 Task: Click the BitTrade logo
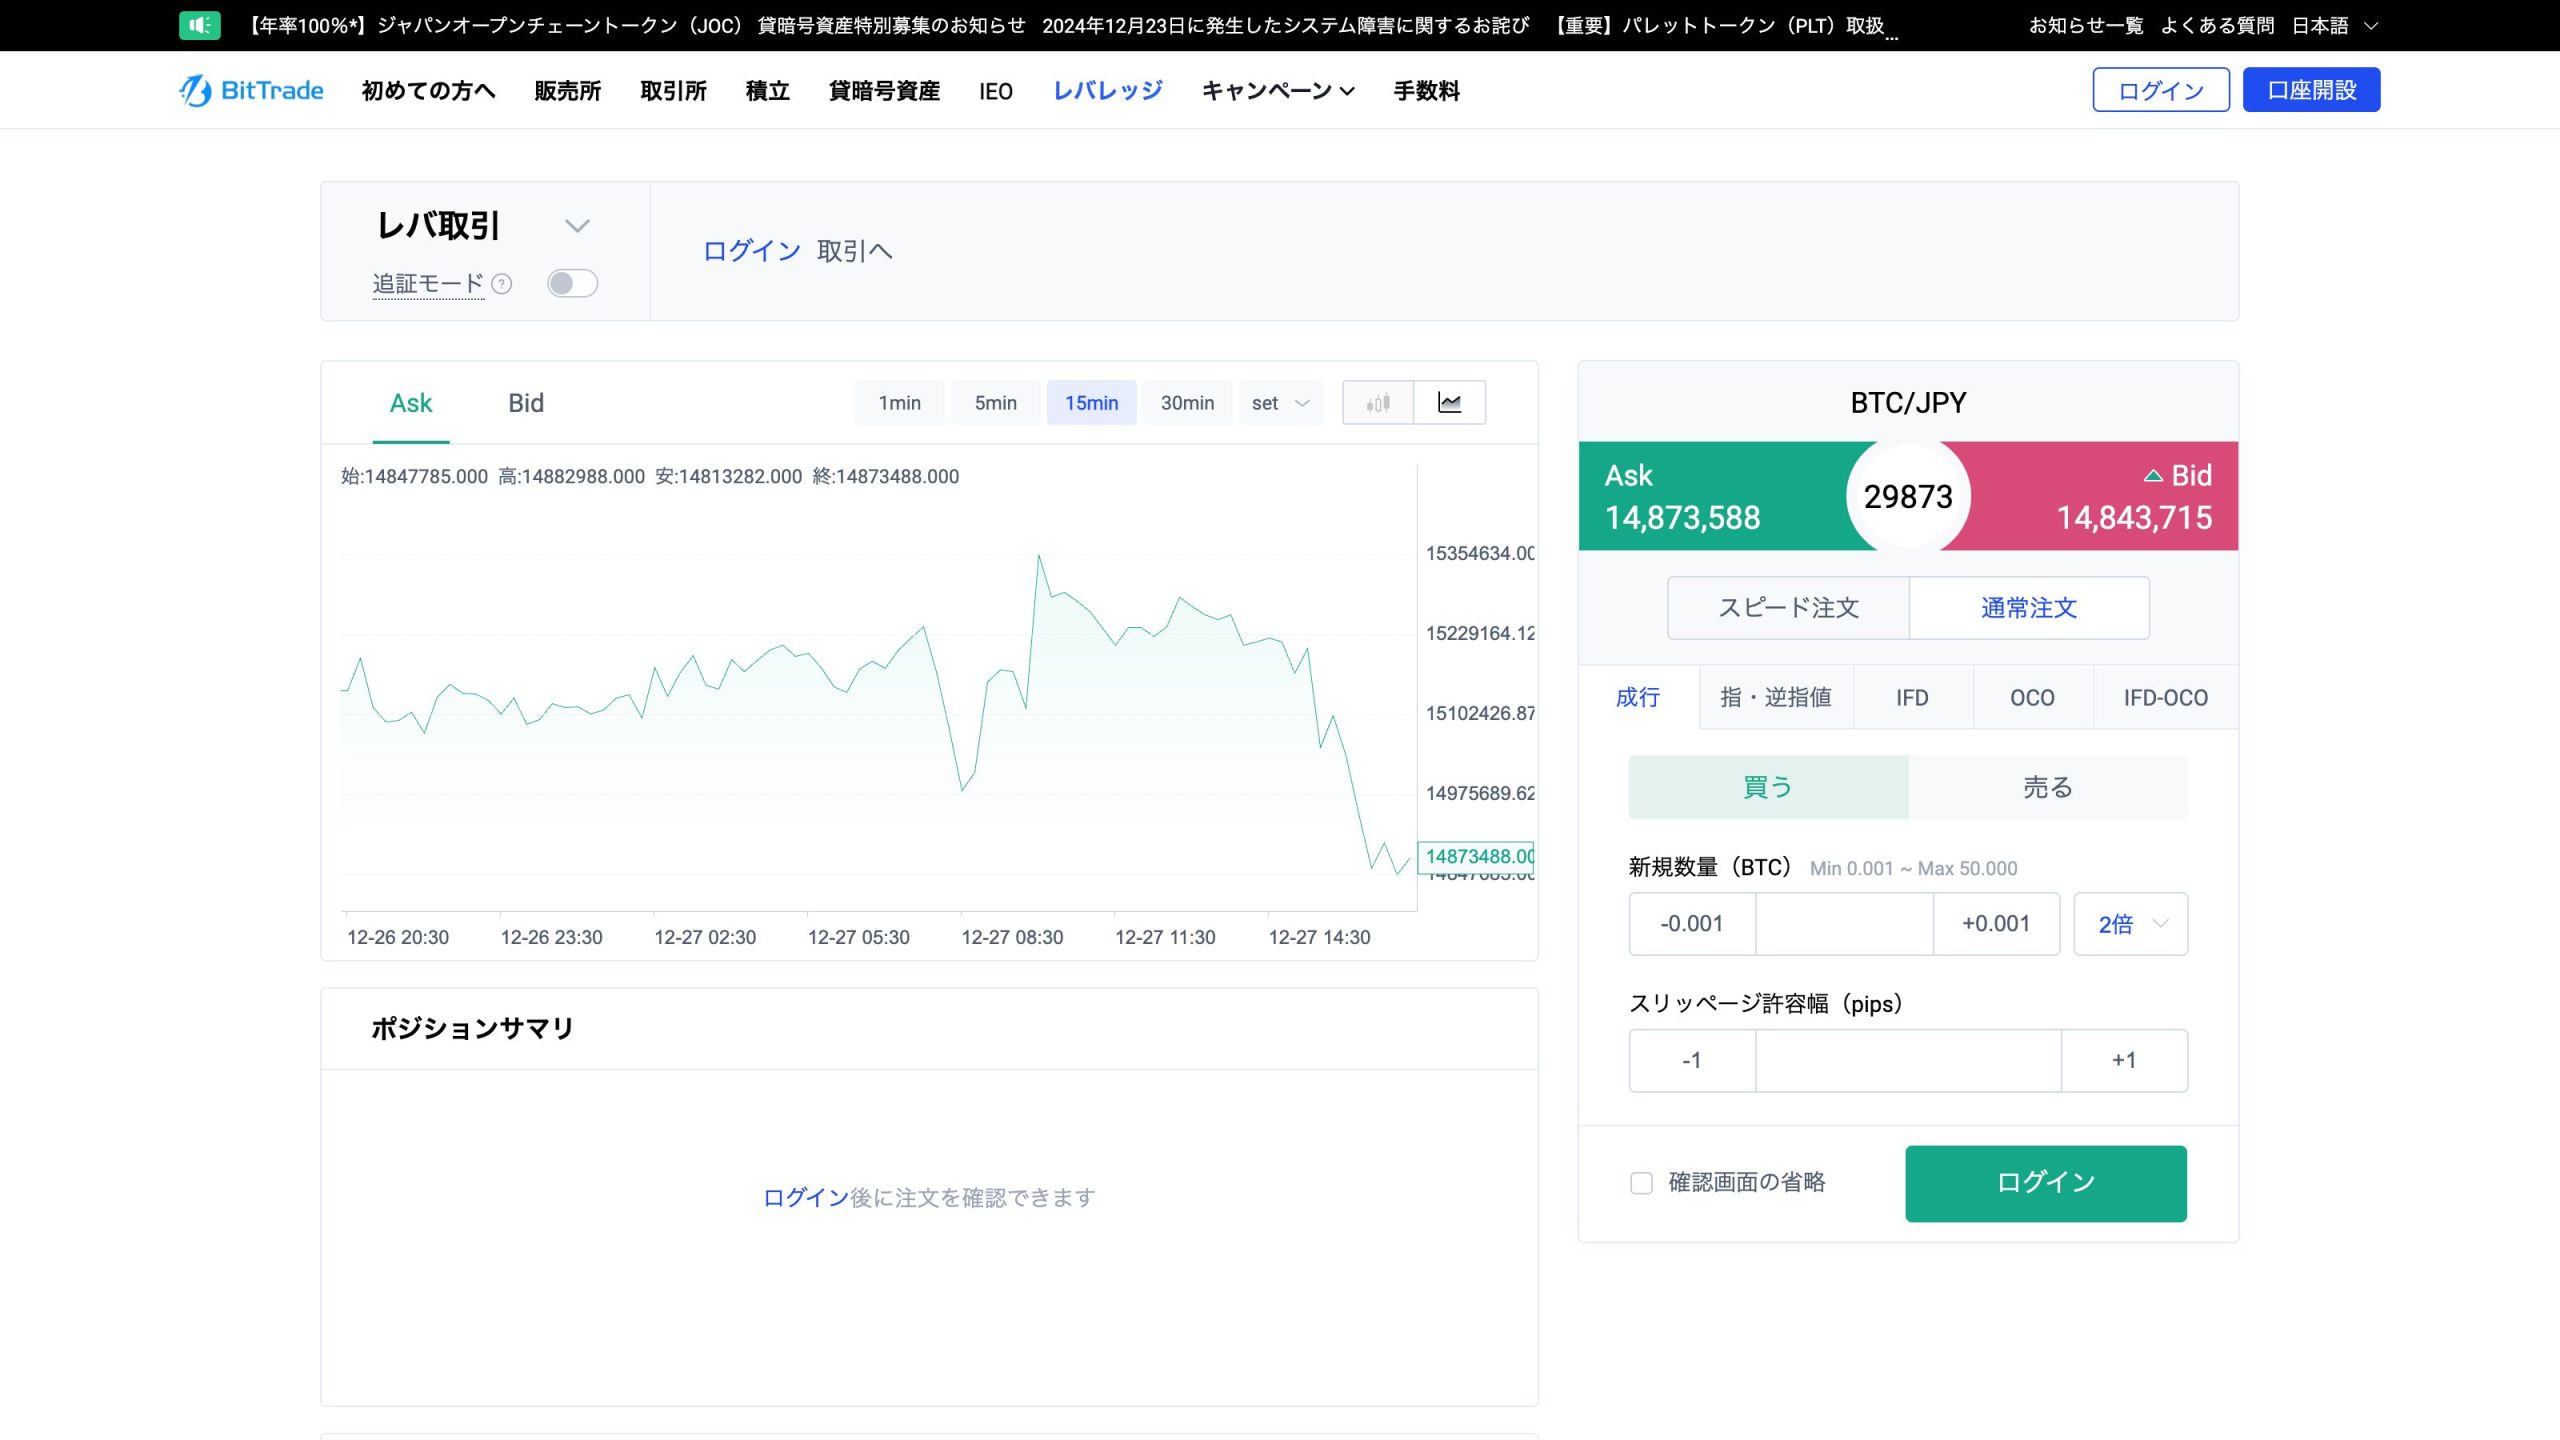click(x=252, y=91)
